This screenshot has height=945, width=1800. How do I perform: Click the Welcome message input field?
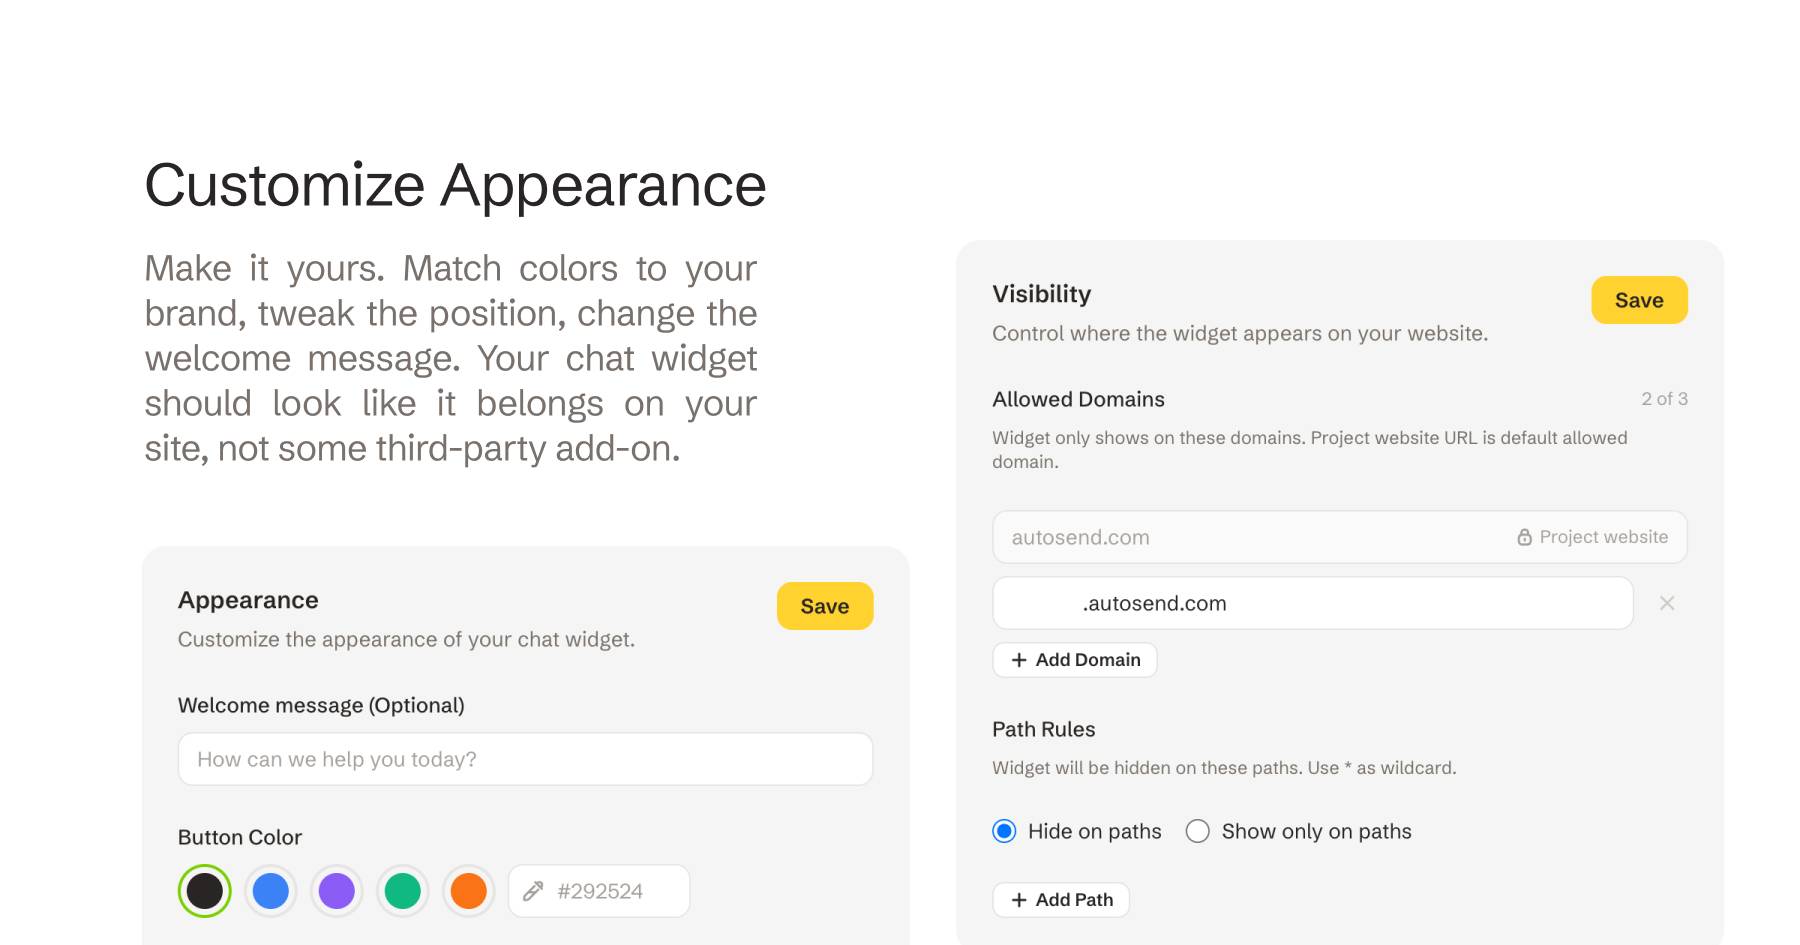click(x=525, y=759)
